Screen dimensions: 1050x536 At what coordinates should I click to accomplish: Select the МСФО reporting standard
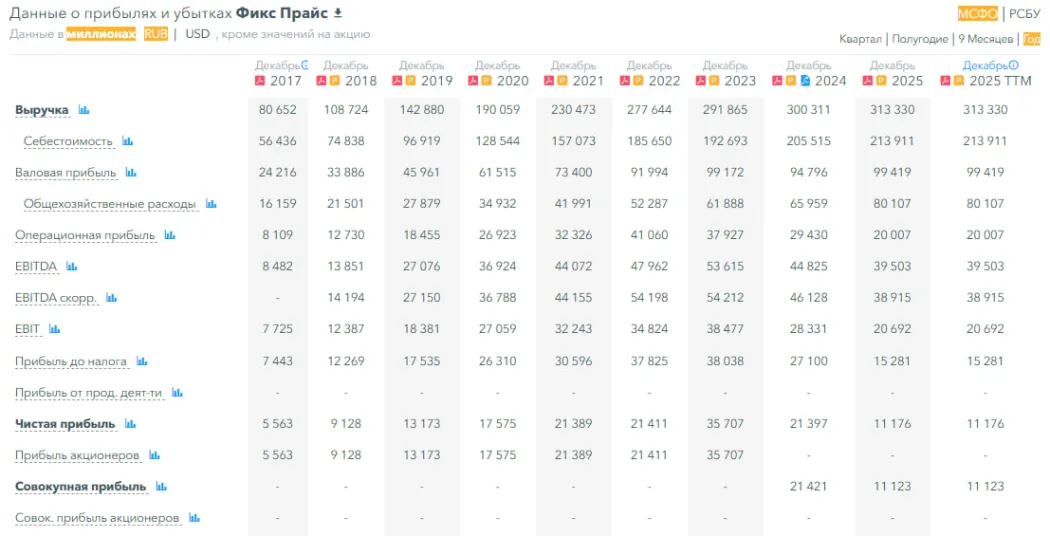pyautogui.click(x=977, y=13)
